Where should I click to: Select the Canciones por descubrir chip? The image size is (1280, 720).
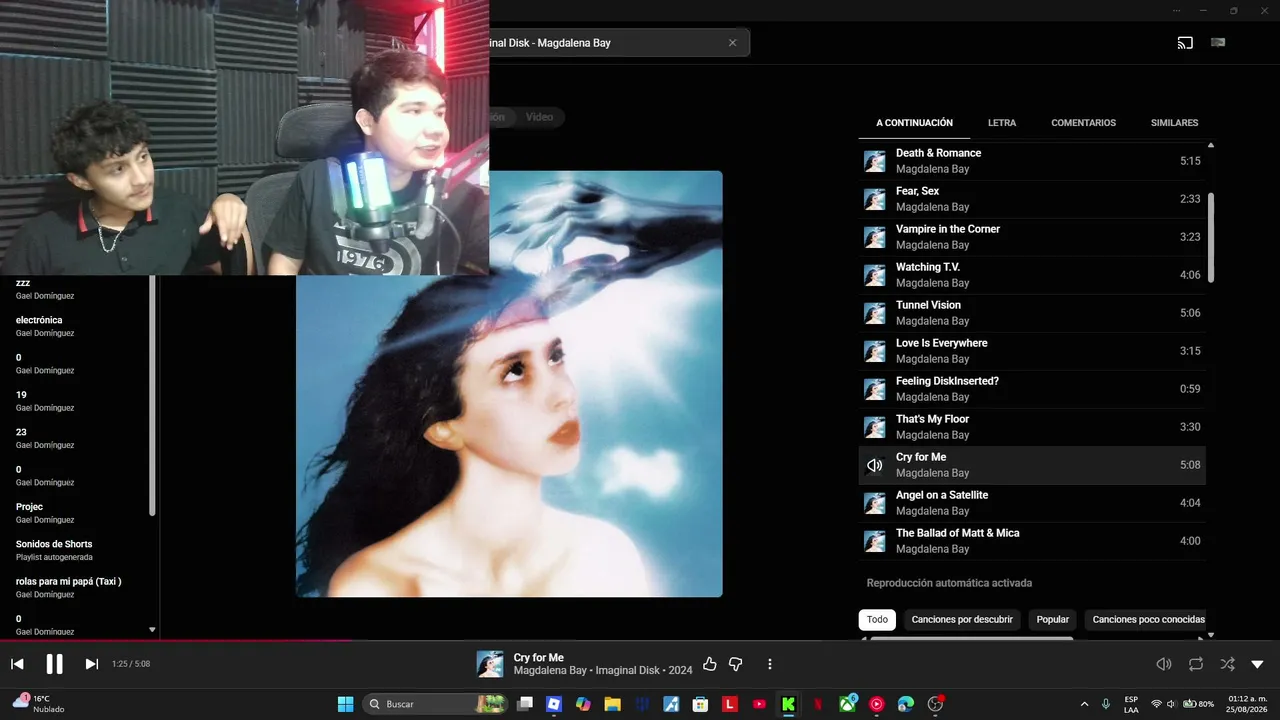pos(962,619)
